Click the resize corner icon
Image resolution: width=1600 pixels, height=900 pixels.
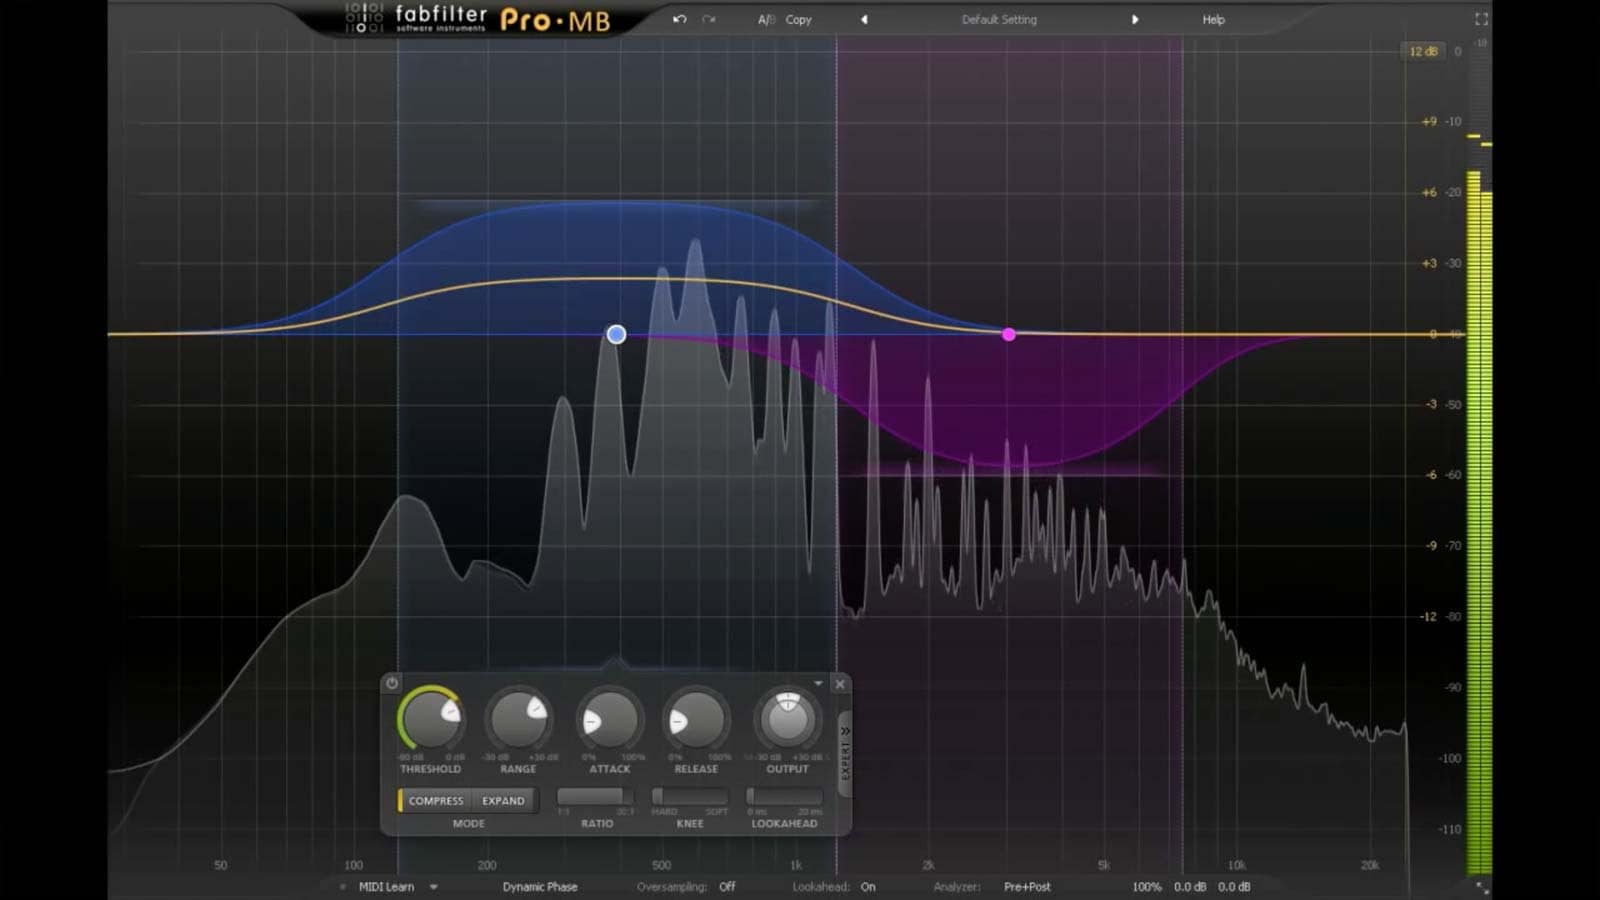pos(1482,887)
